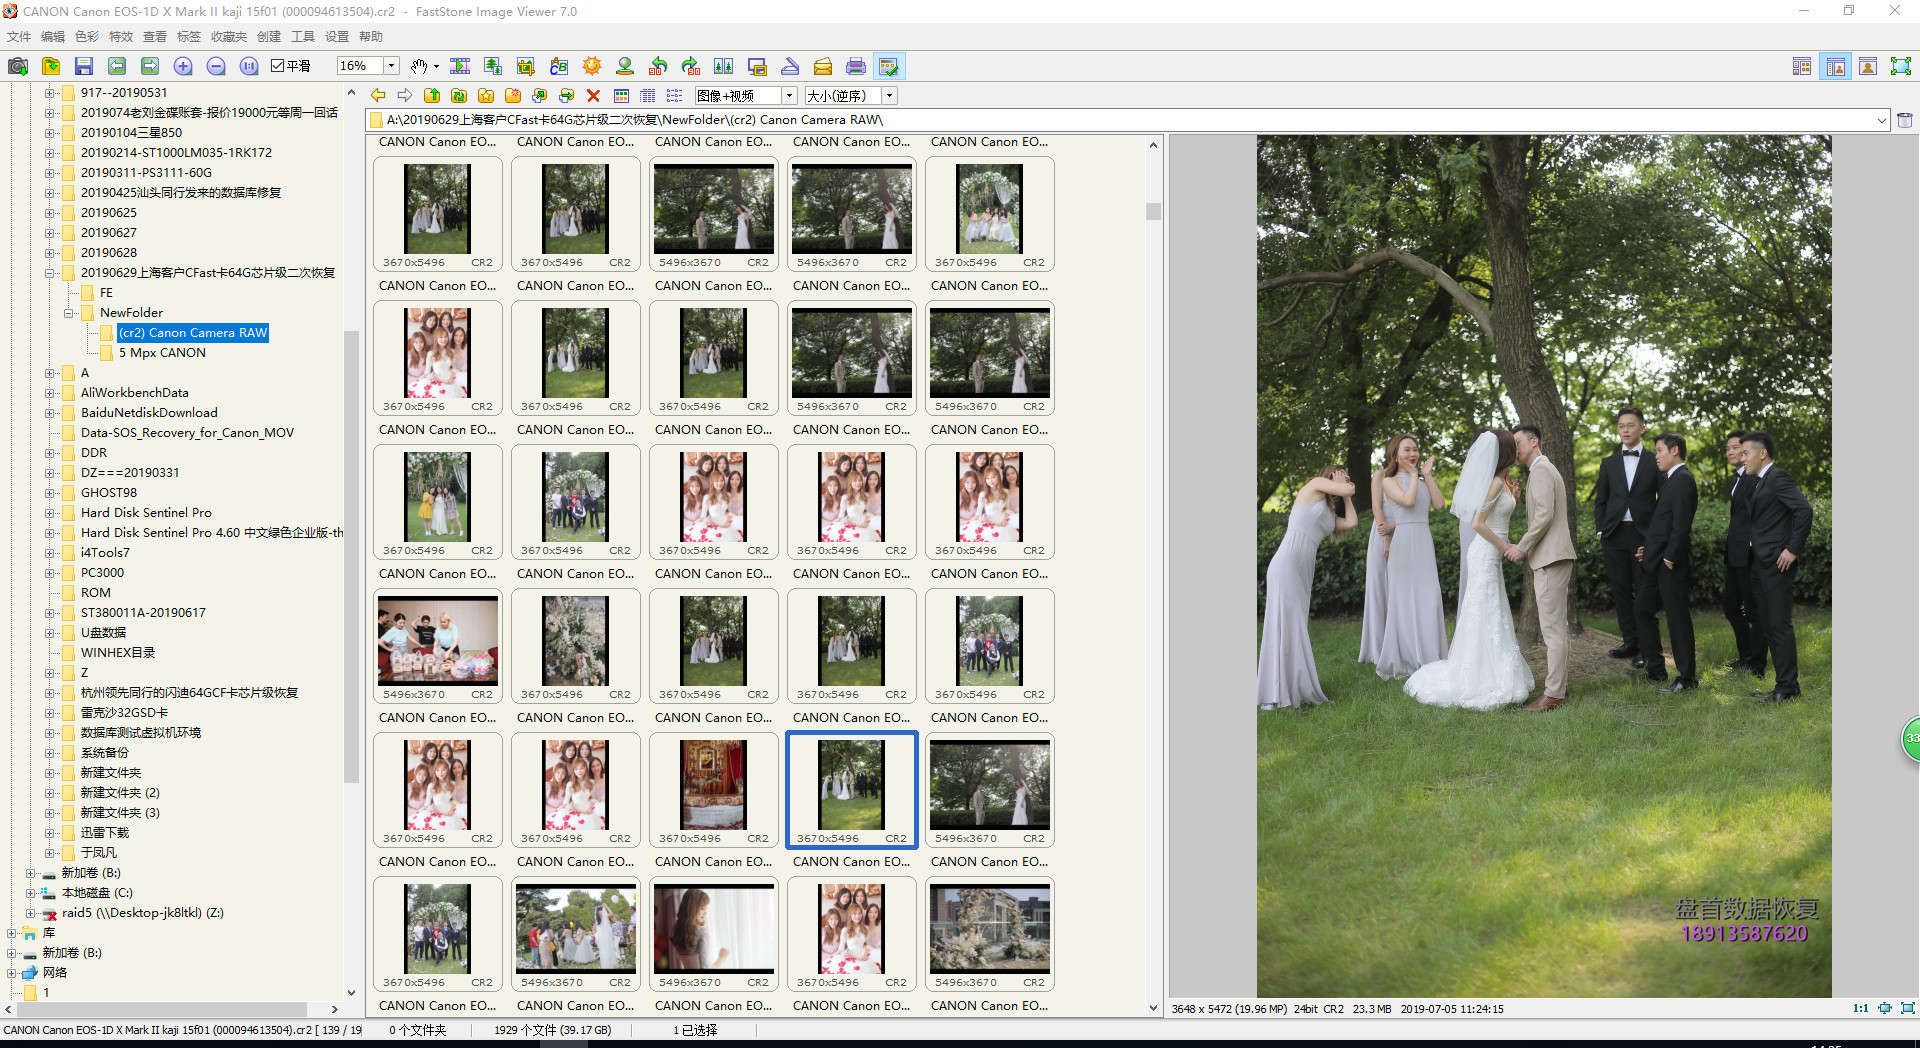
Task: Open the settings icon at toolbar end
Action: pos(889,66)
